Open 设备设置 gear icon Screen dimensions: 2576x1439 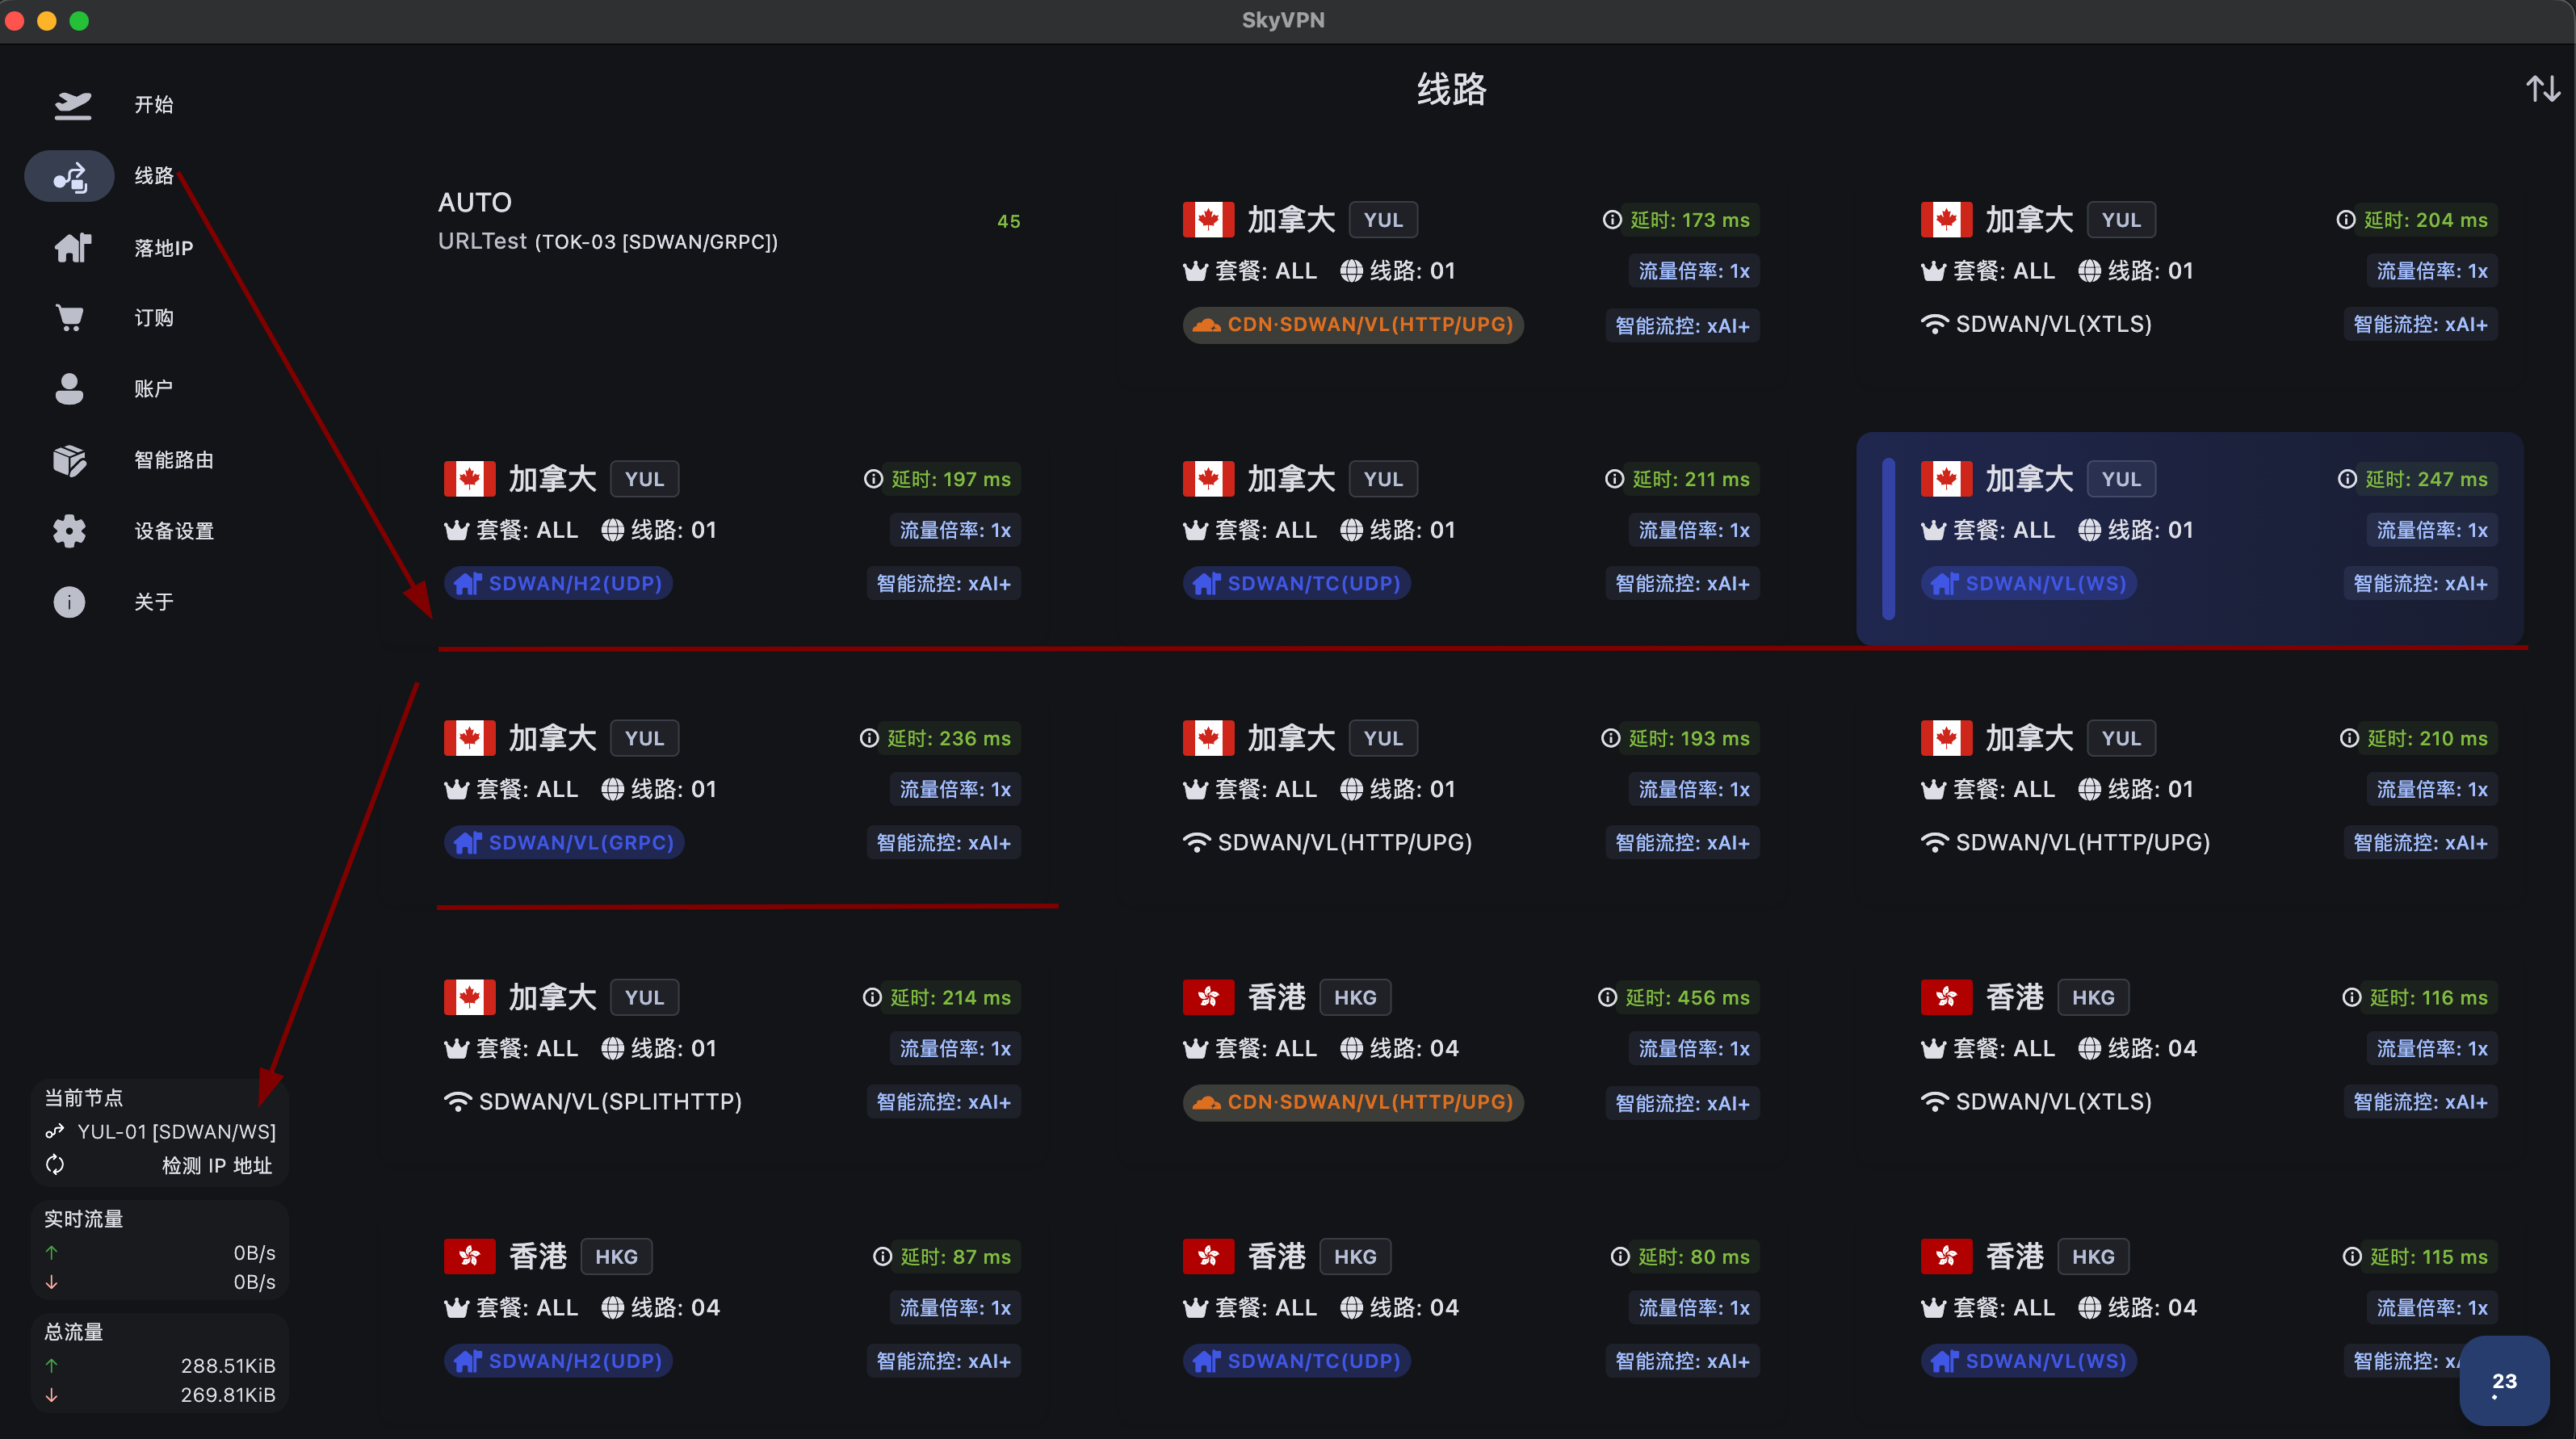(70, 531)
